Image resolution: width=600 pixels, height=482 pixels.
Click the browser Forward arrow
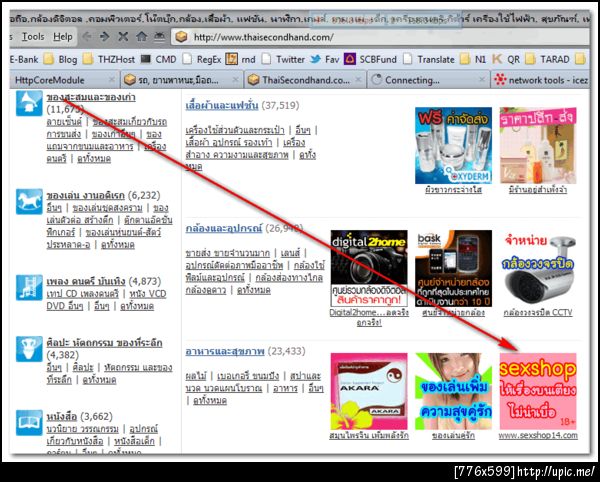click(x=104, y=37)
